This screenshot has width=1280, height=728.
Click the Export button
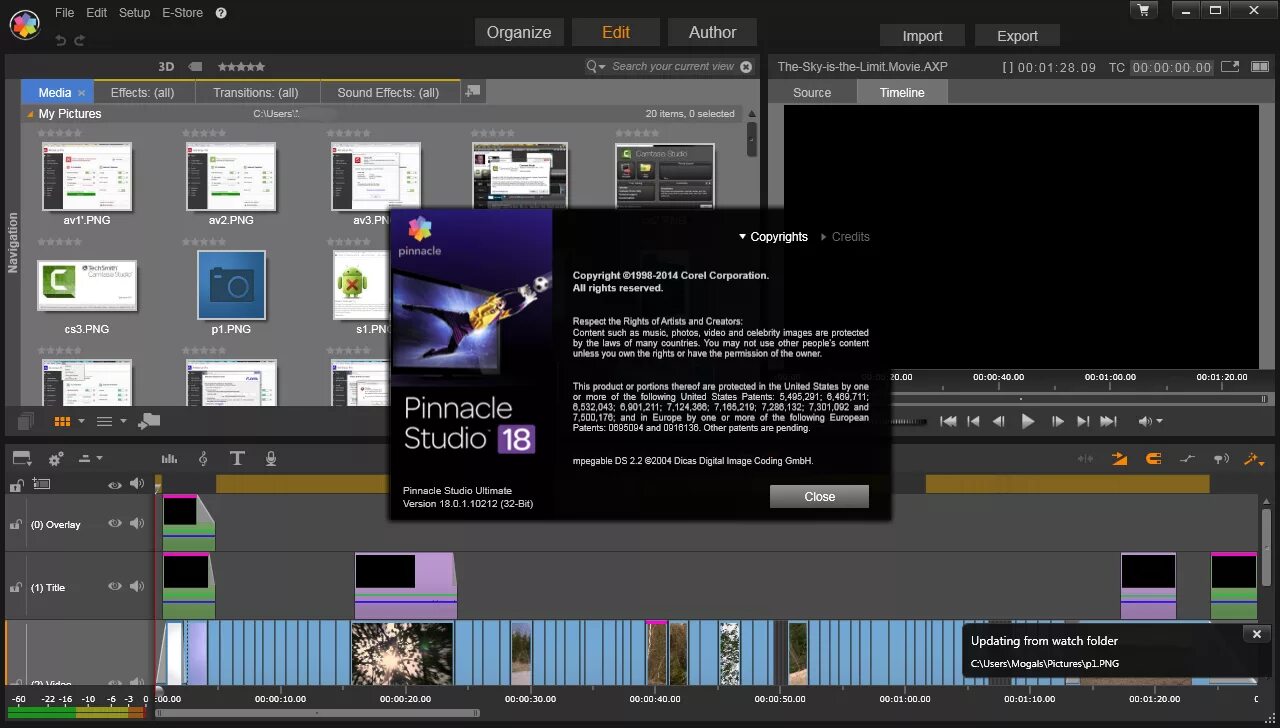(1017, 35)
